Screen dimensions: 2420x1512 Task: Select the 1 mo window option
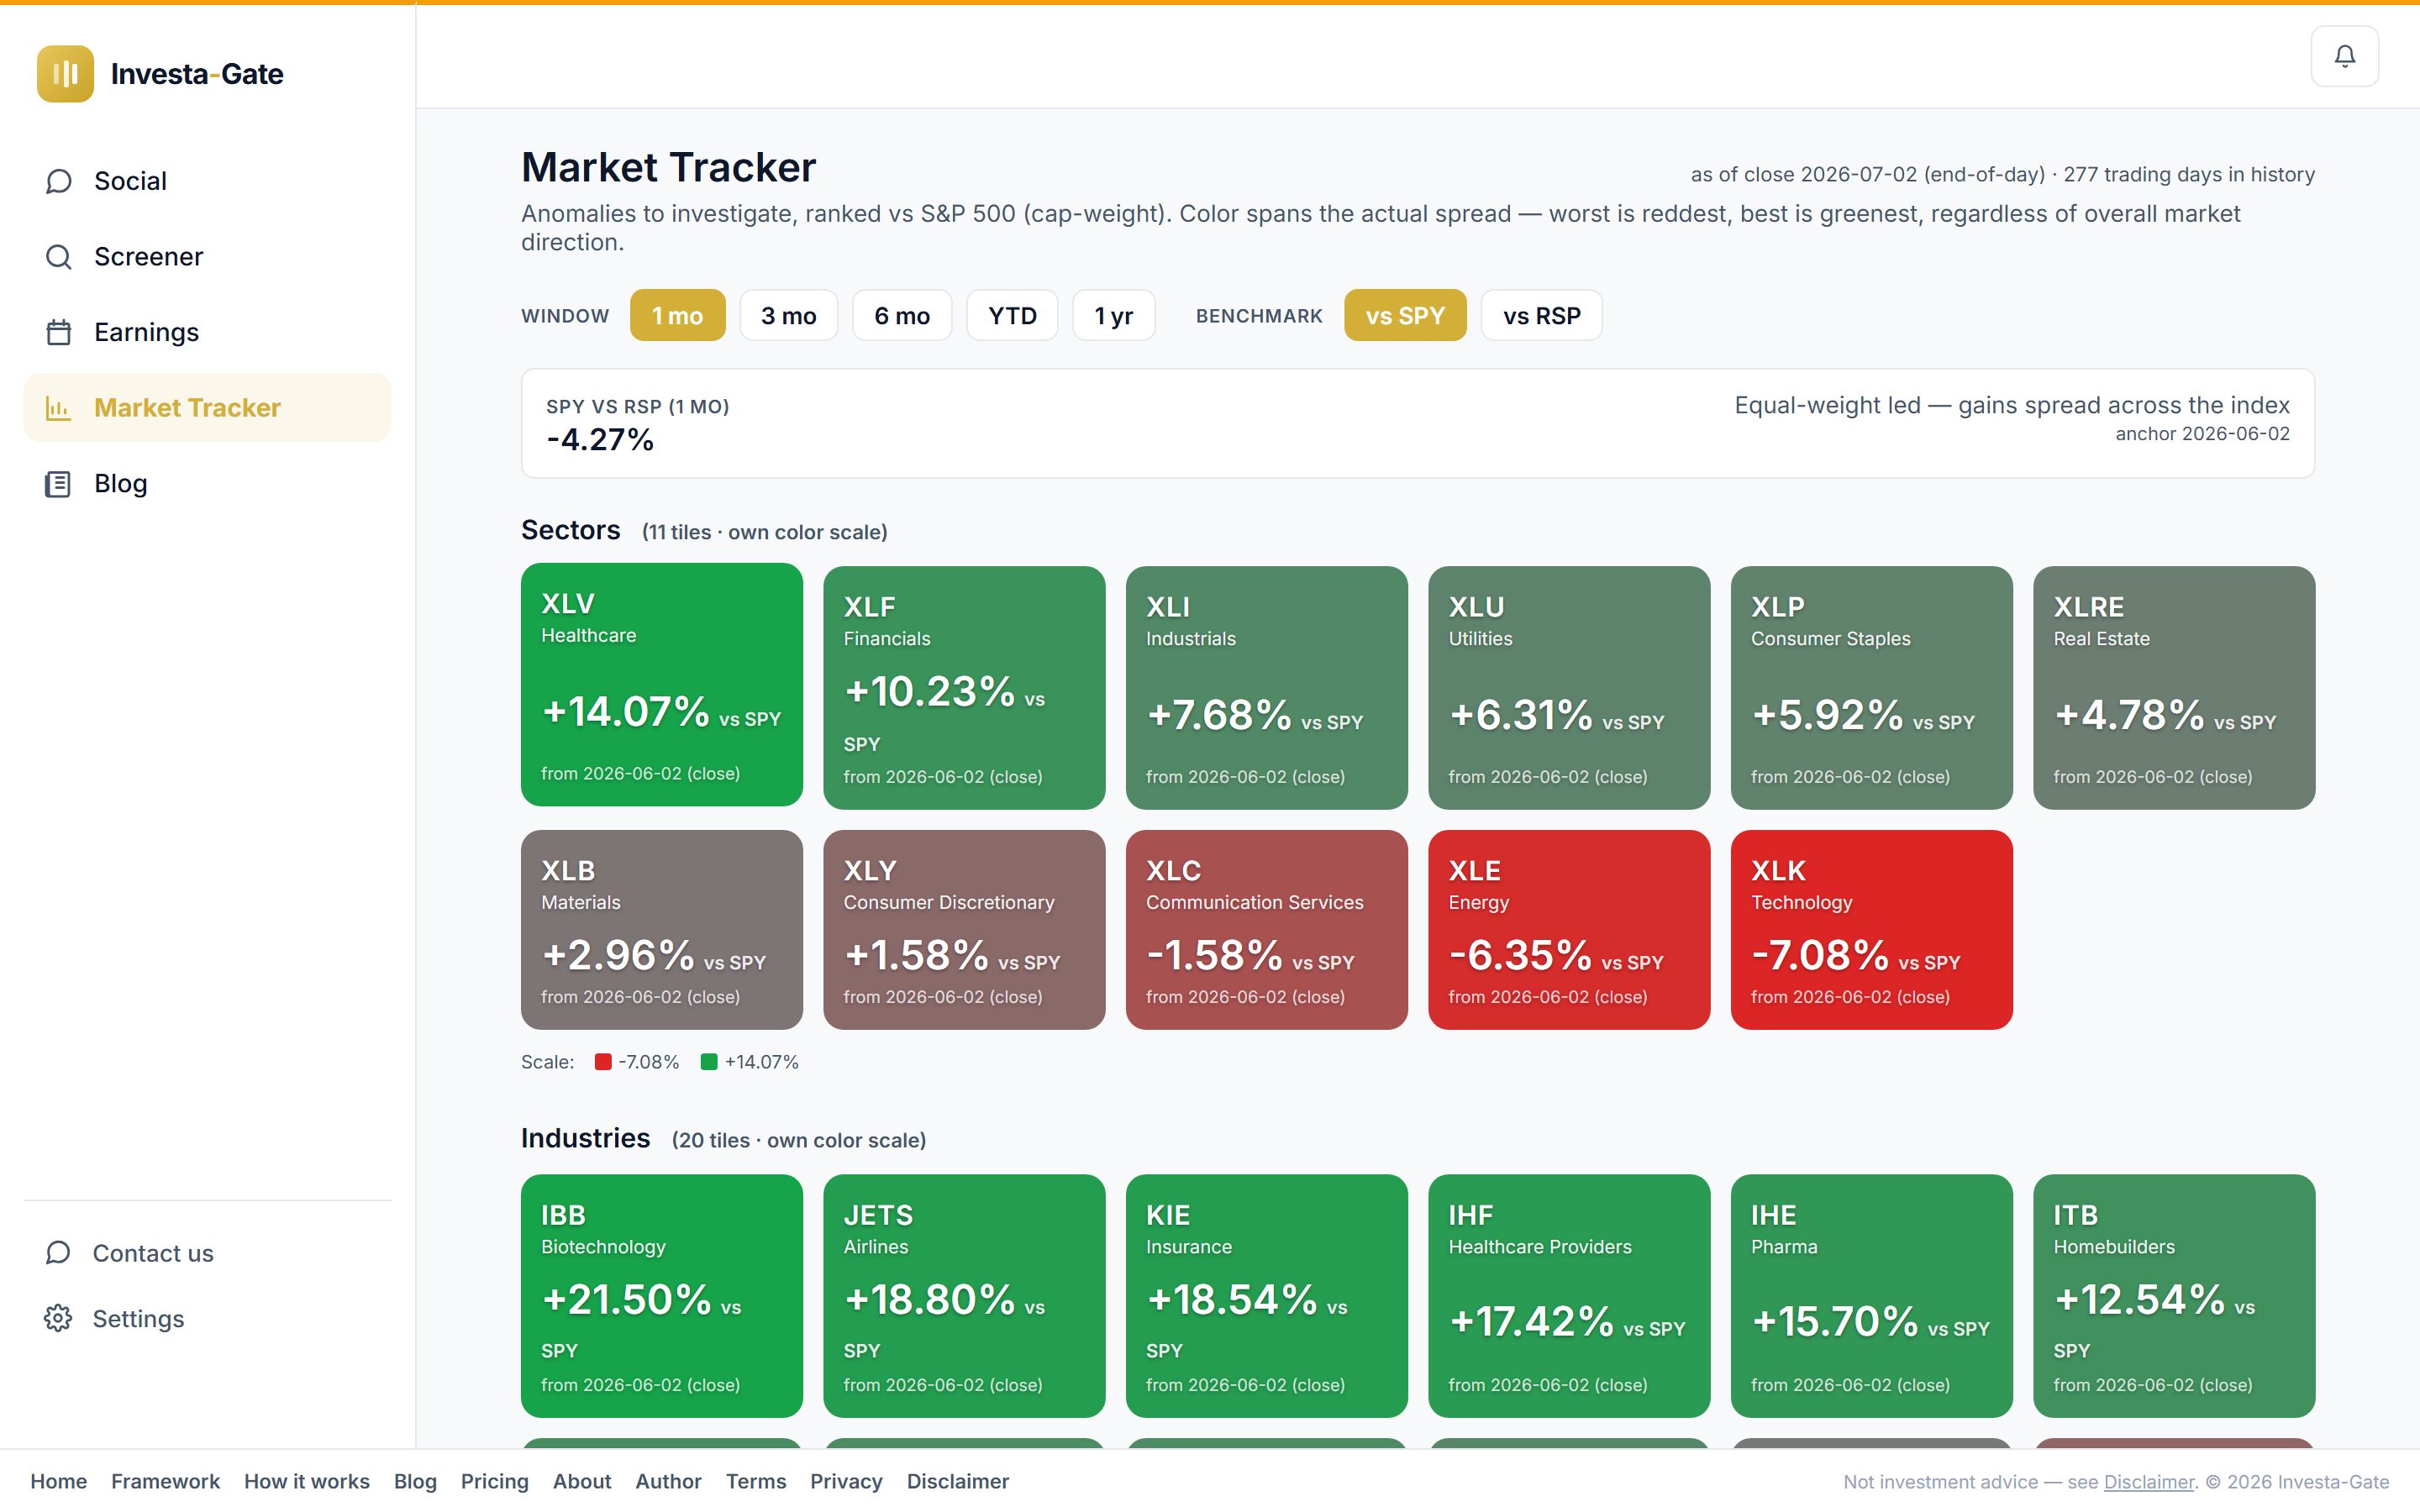677,315
